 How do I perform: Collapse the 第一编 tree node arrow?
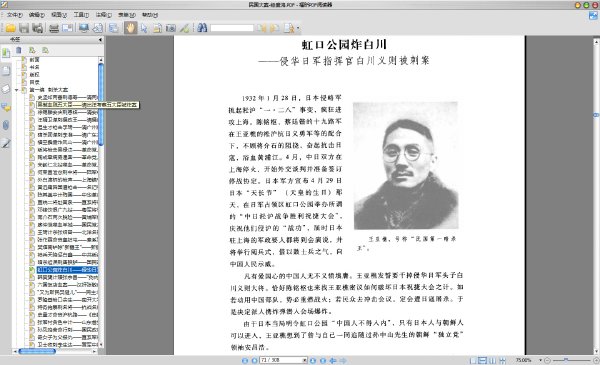click(x=16, y=90)
